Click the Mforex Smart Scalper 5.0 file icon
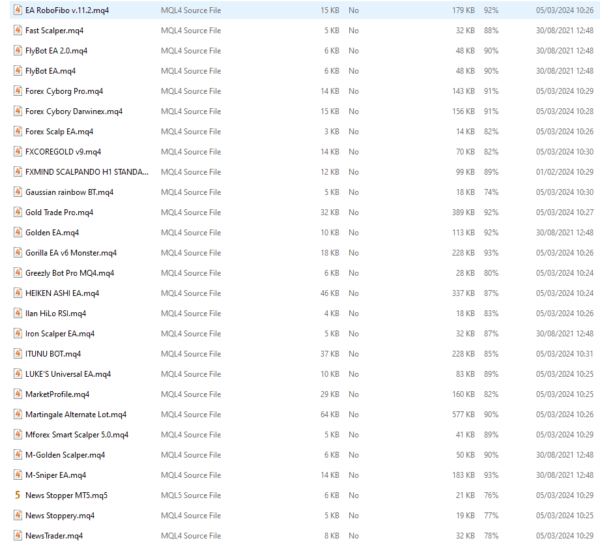The width and height of the screenshot is (600, 545). click(x=18, y=434)
